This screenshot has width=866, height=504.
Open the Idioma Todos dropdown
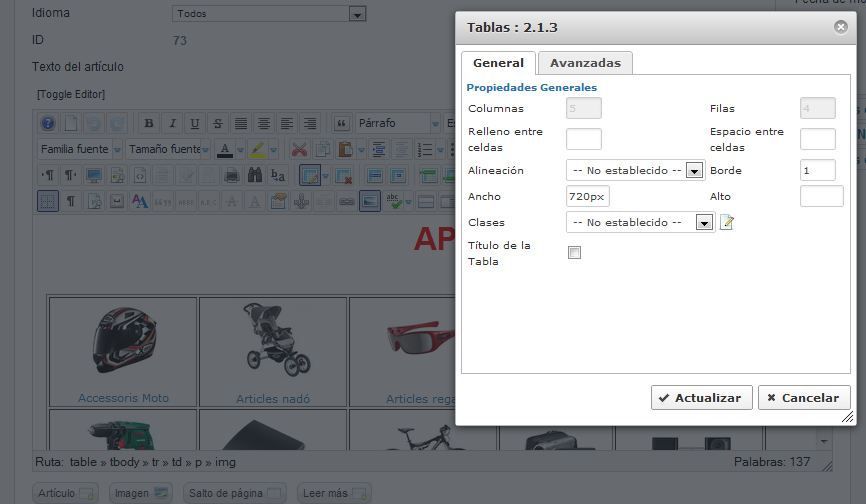click(269, 14)
